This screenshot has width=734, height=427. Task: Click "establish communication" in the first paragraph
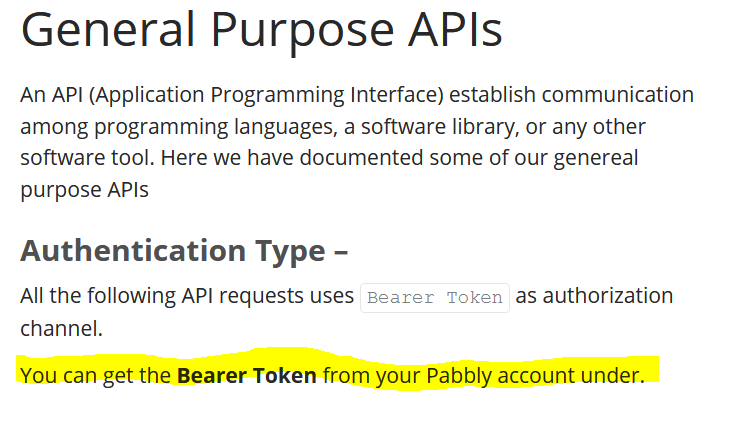point(572,95)
